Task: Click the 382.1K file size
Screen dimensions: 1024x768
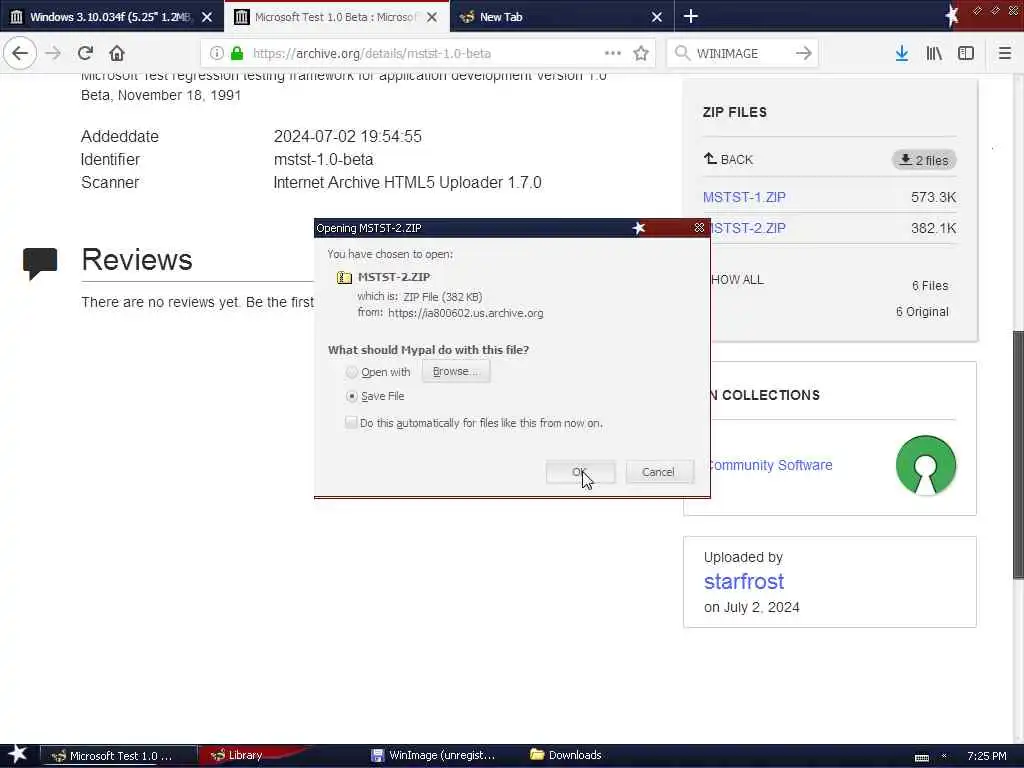Action: tap(933, 229)
